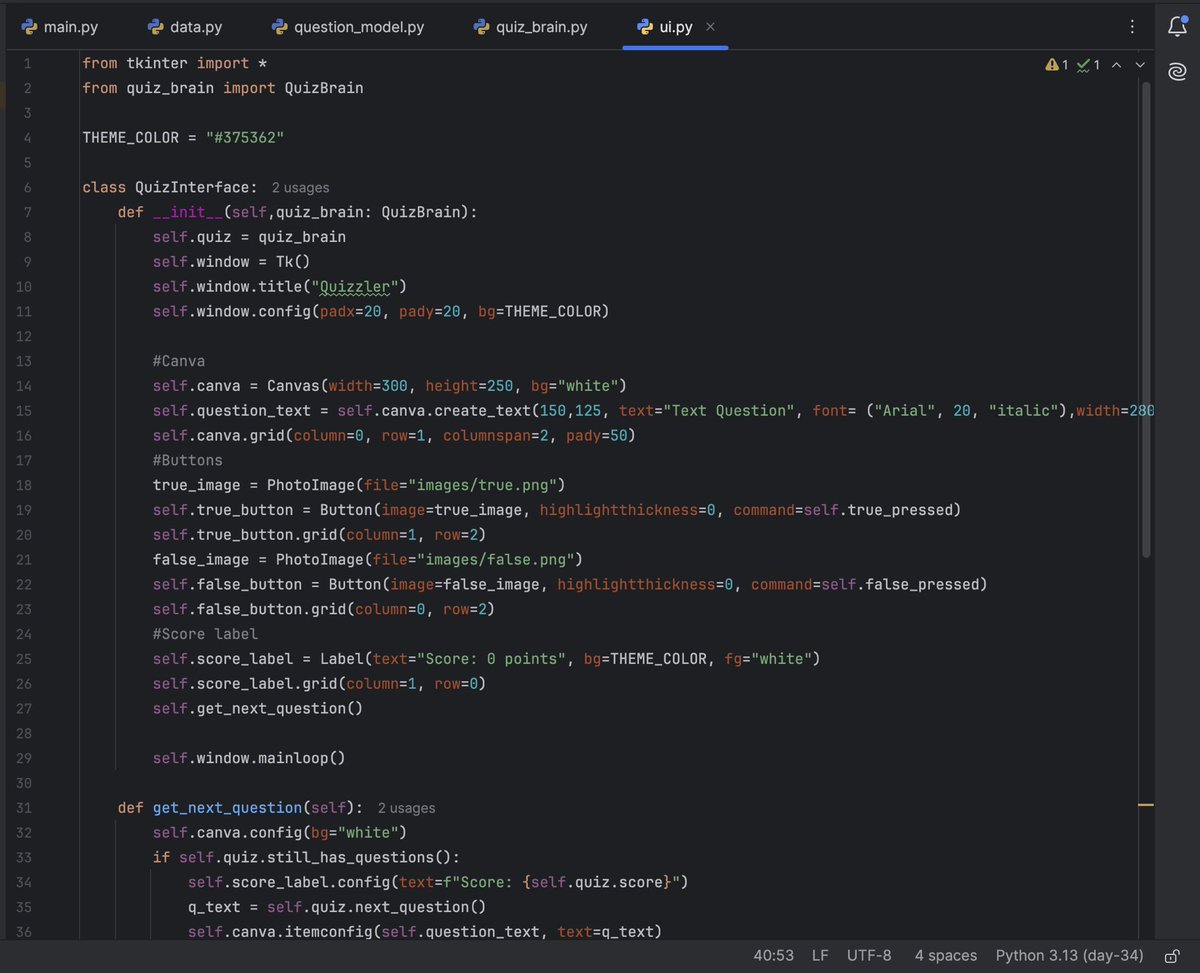Image resolution: width=1200 pixels, height=973 pixels.
Task: Switch to the quiz_brain.py tab
Action: pos(531,27)
